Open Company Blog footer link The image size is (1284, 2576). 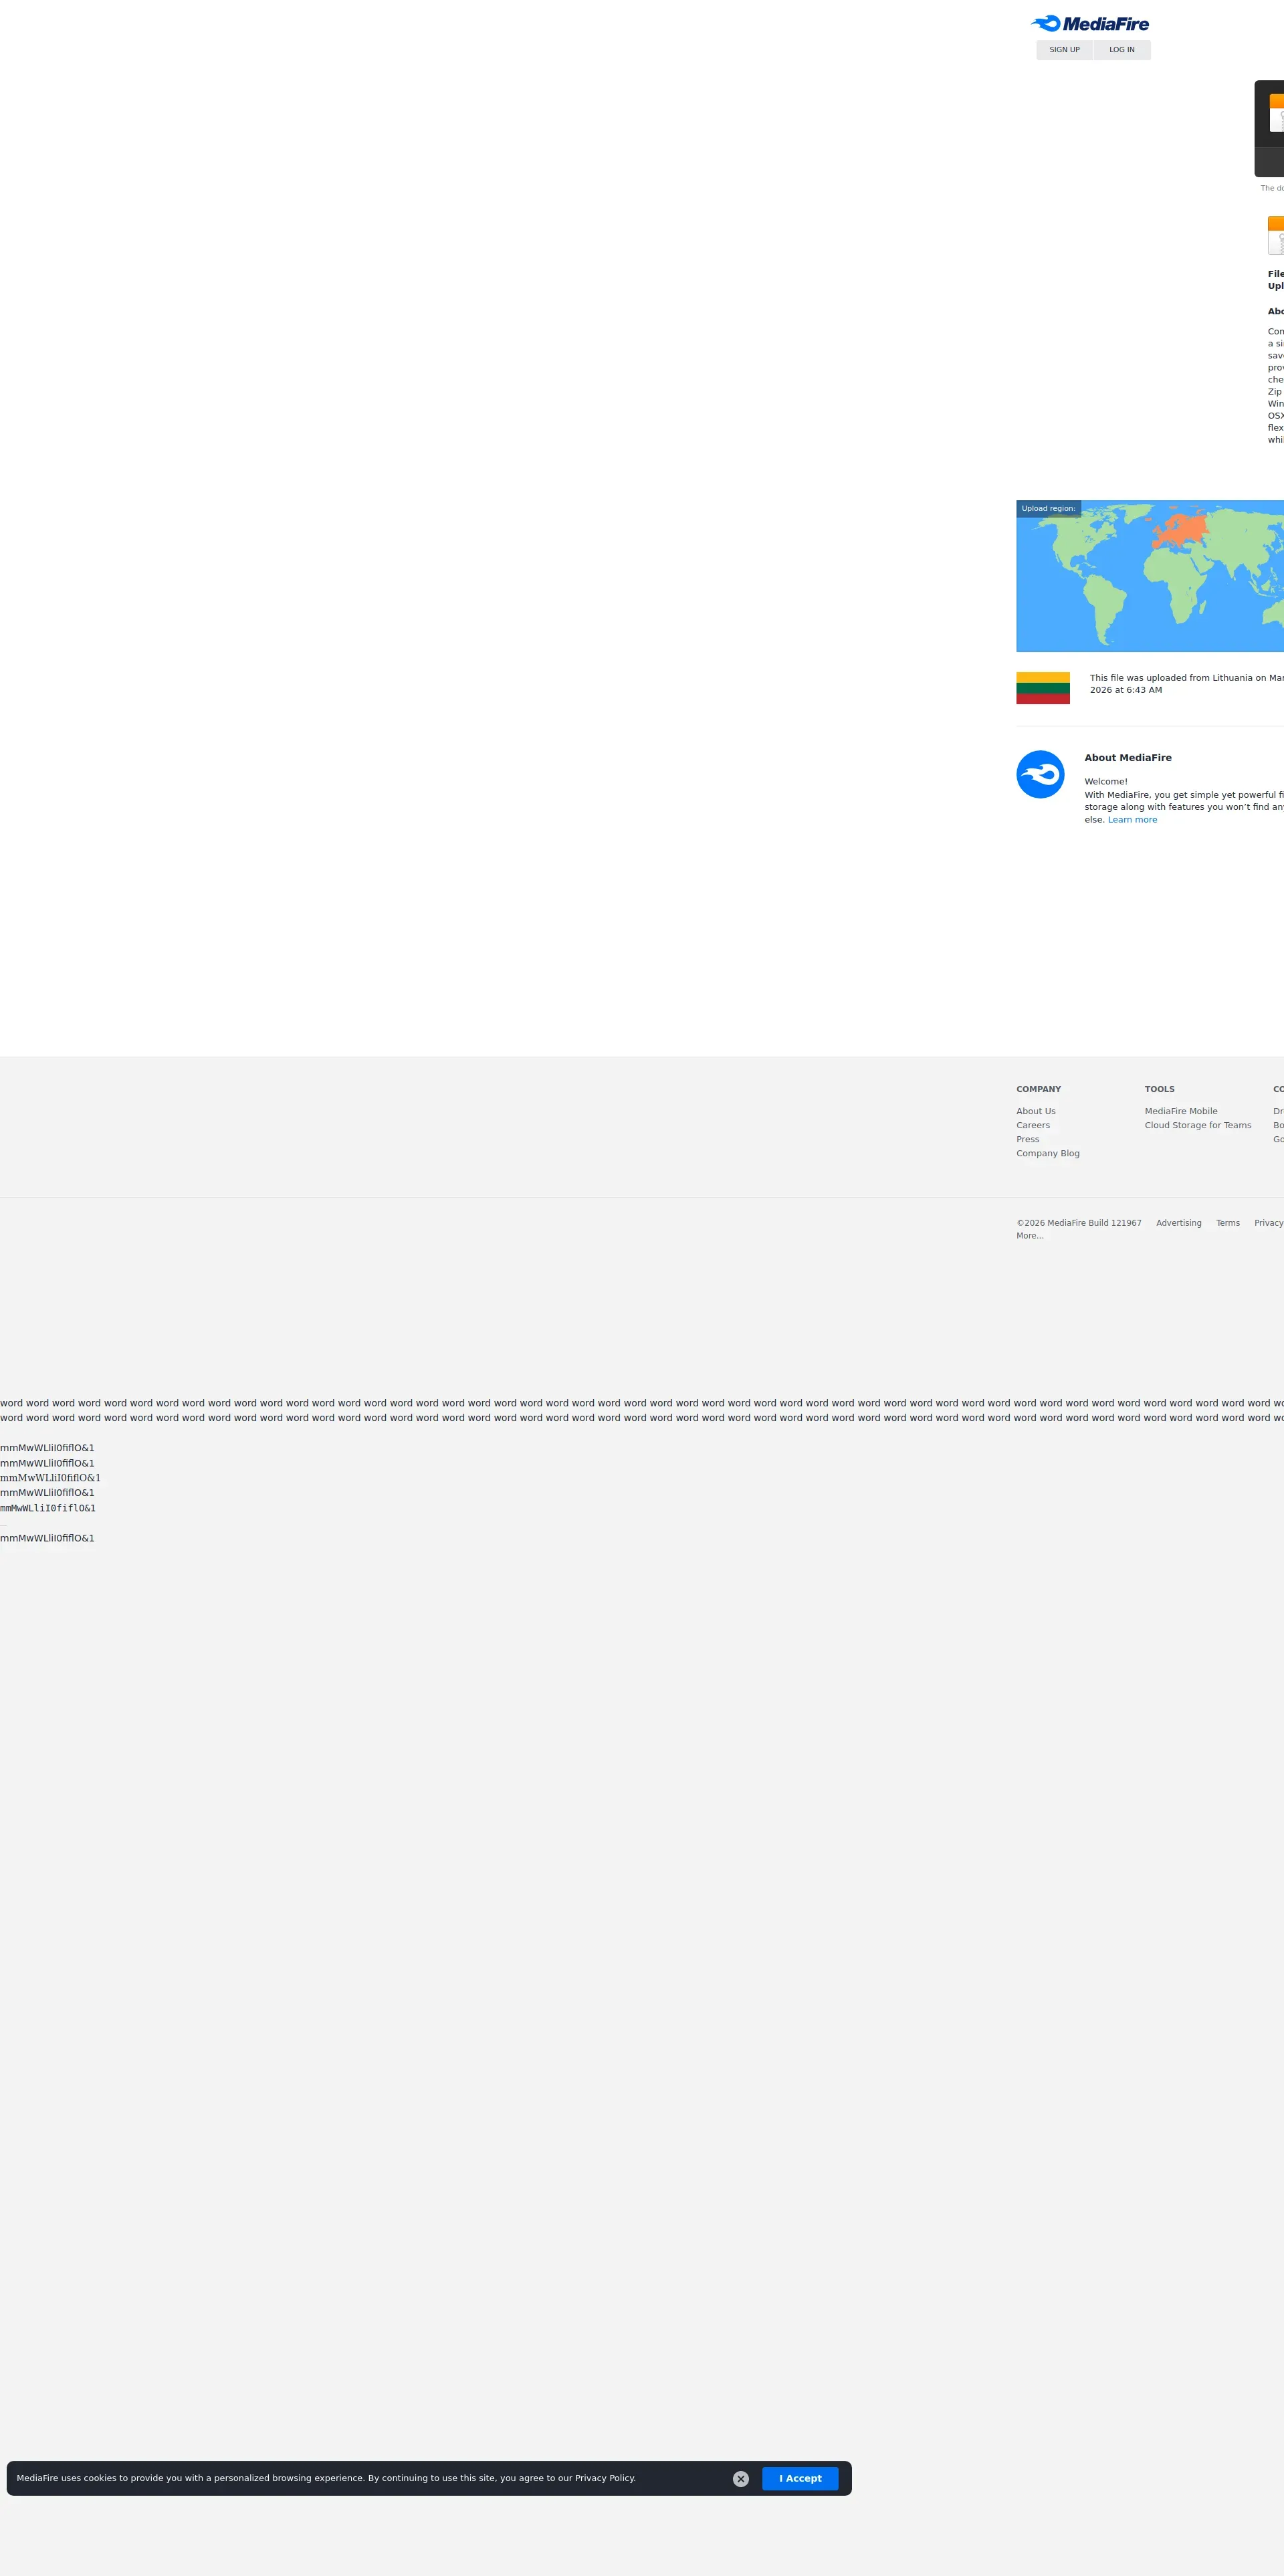[1047, 1153]
